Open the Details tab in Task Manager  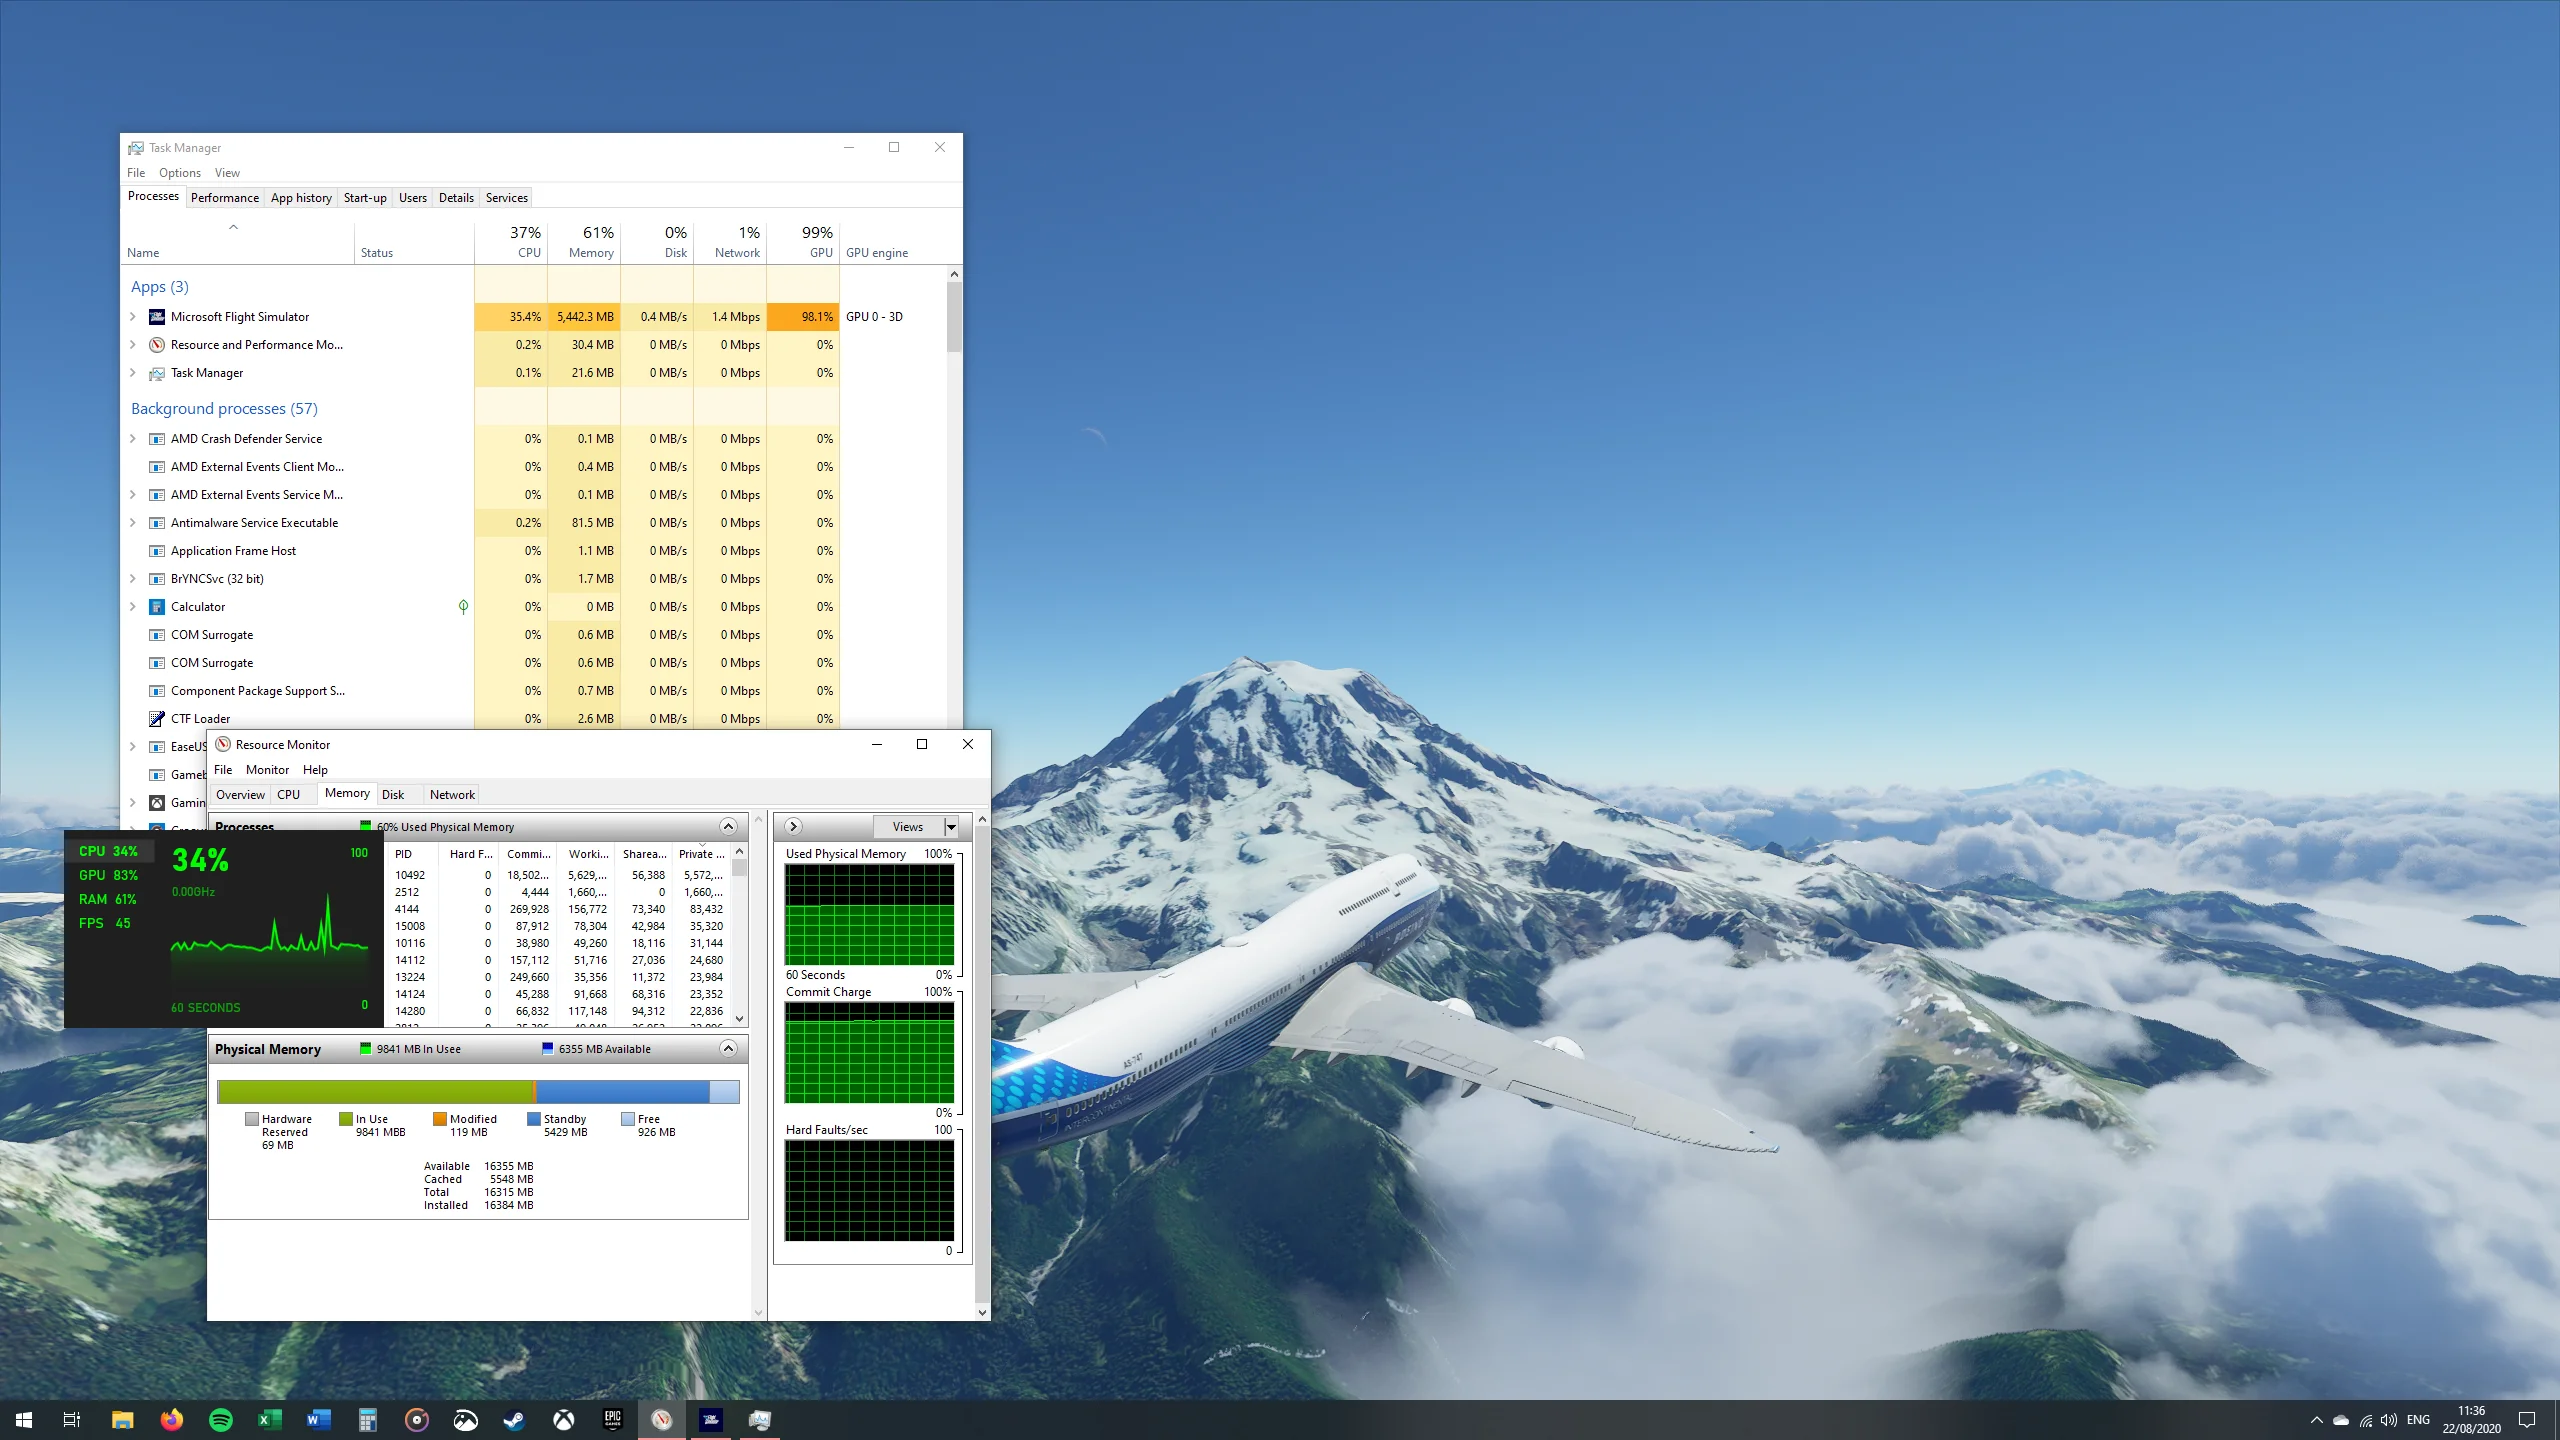456,198
